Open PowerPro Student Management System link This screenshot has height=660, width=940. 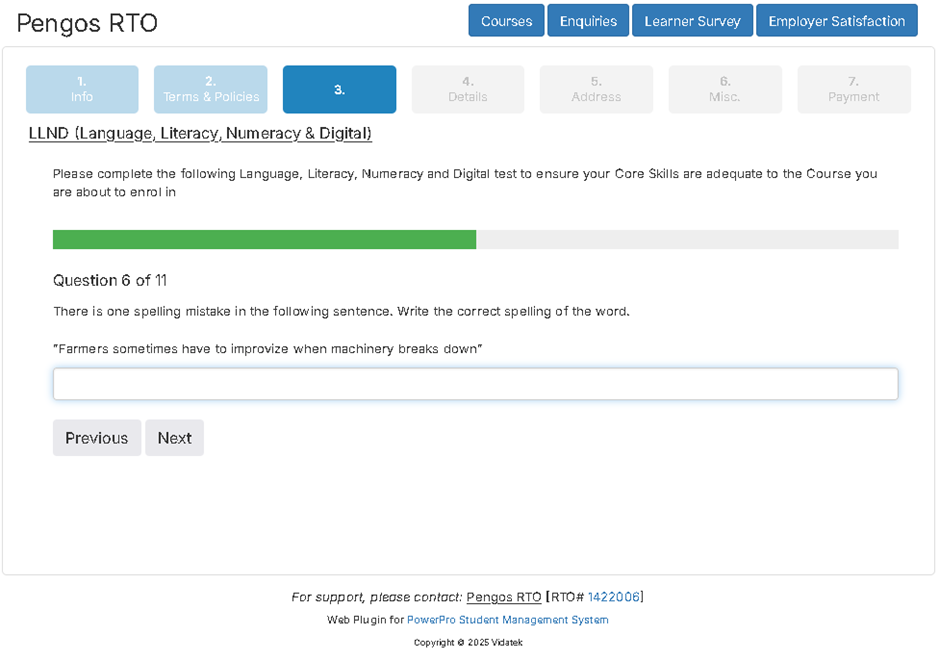pyautogui.click(x=507, y=620)
